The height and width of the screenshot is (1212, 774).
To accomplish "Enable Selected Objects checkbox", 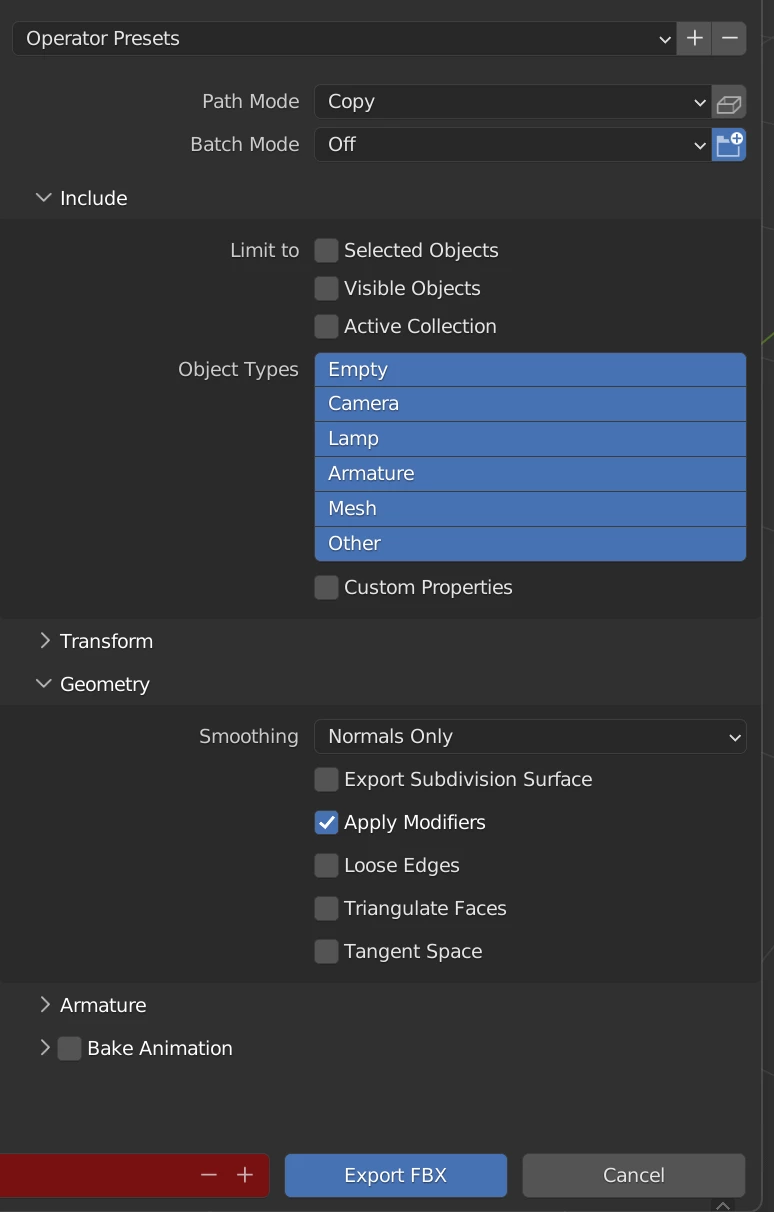I will (326, 251).
